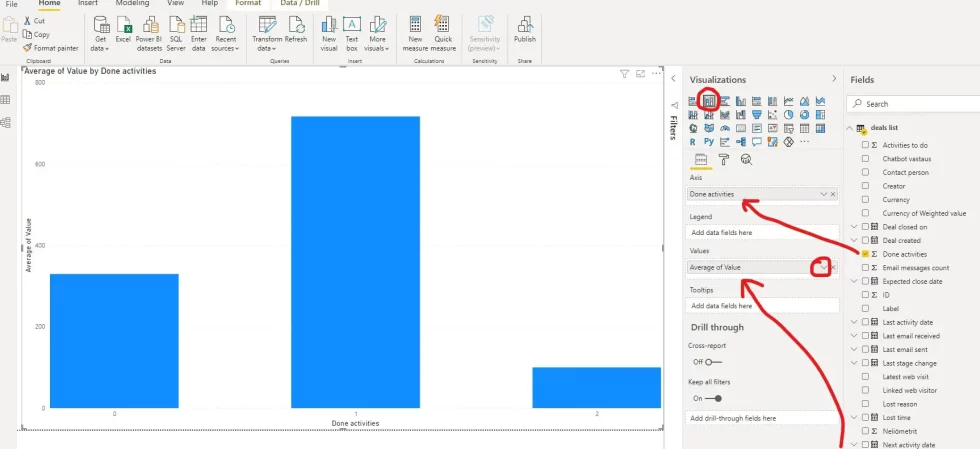980x449 pixels.
Task: Select the clustered bar chart visualization
Action: tap(725, 101)
